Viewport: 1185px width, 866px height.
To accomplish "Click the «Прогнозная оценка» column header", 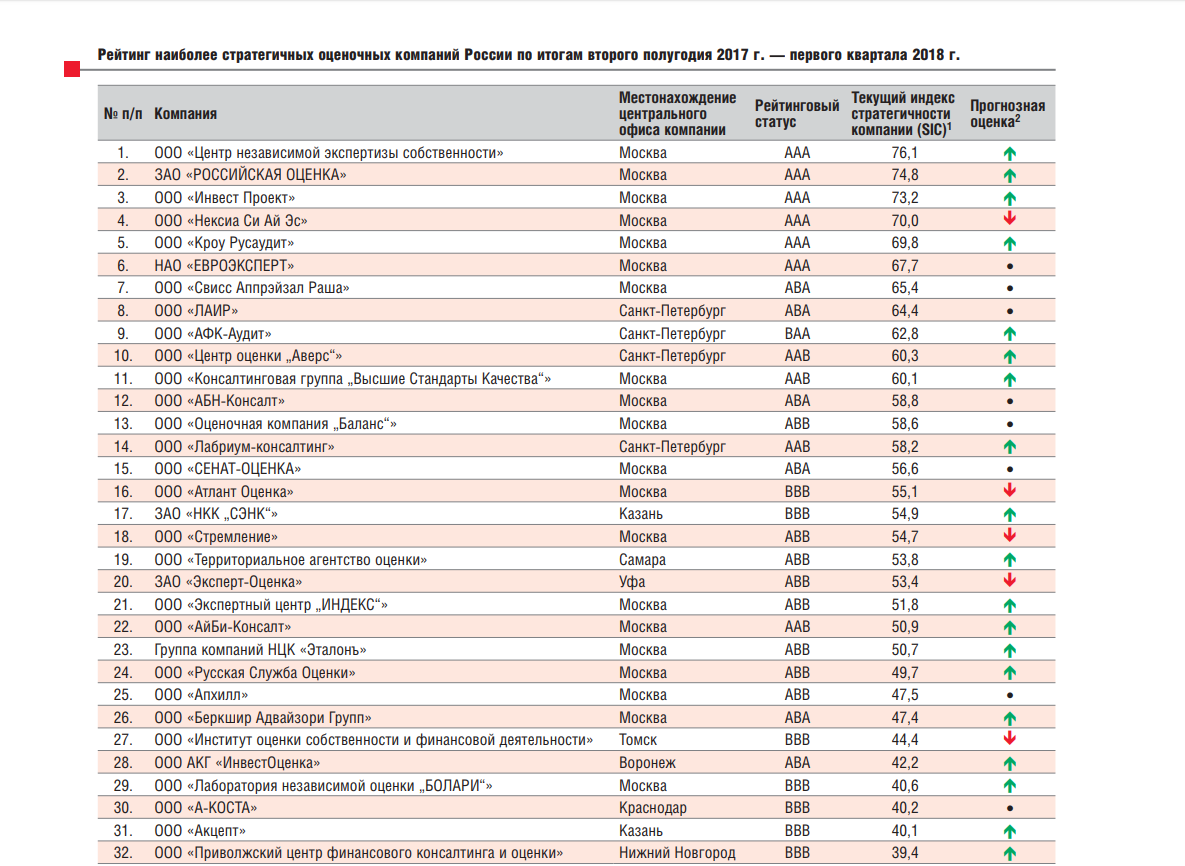I will tap(1007, 114).
